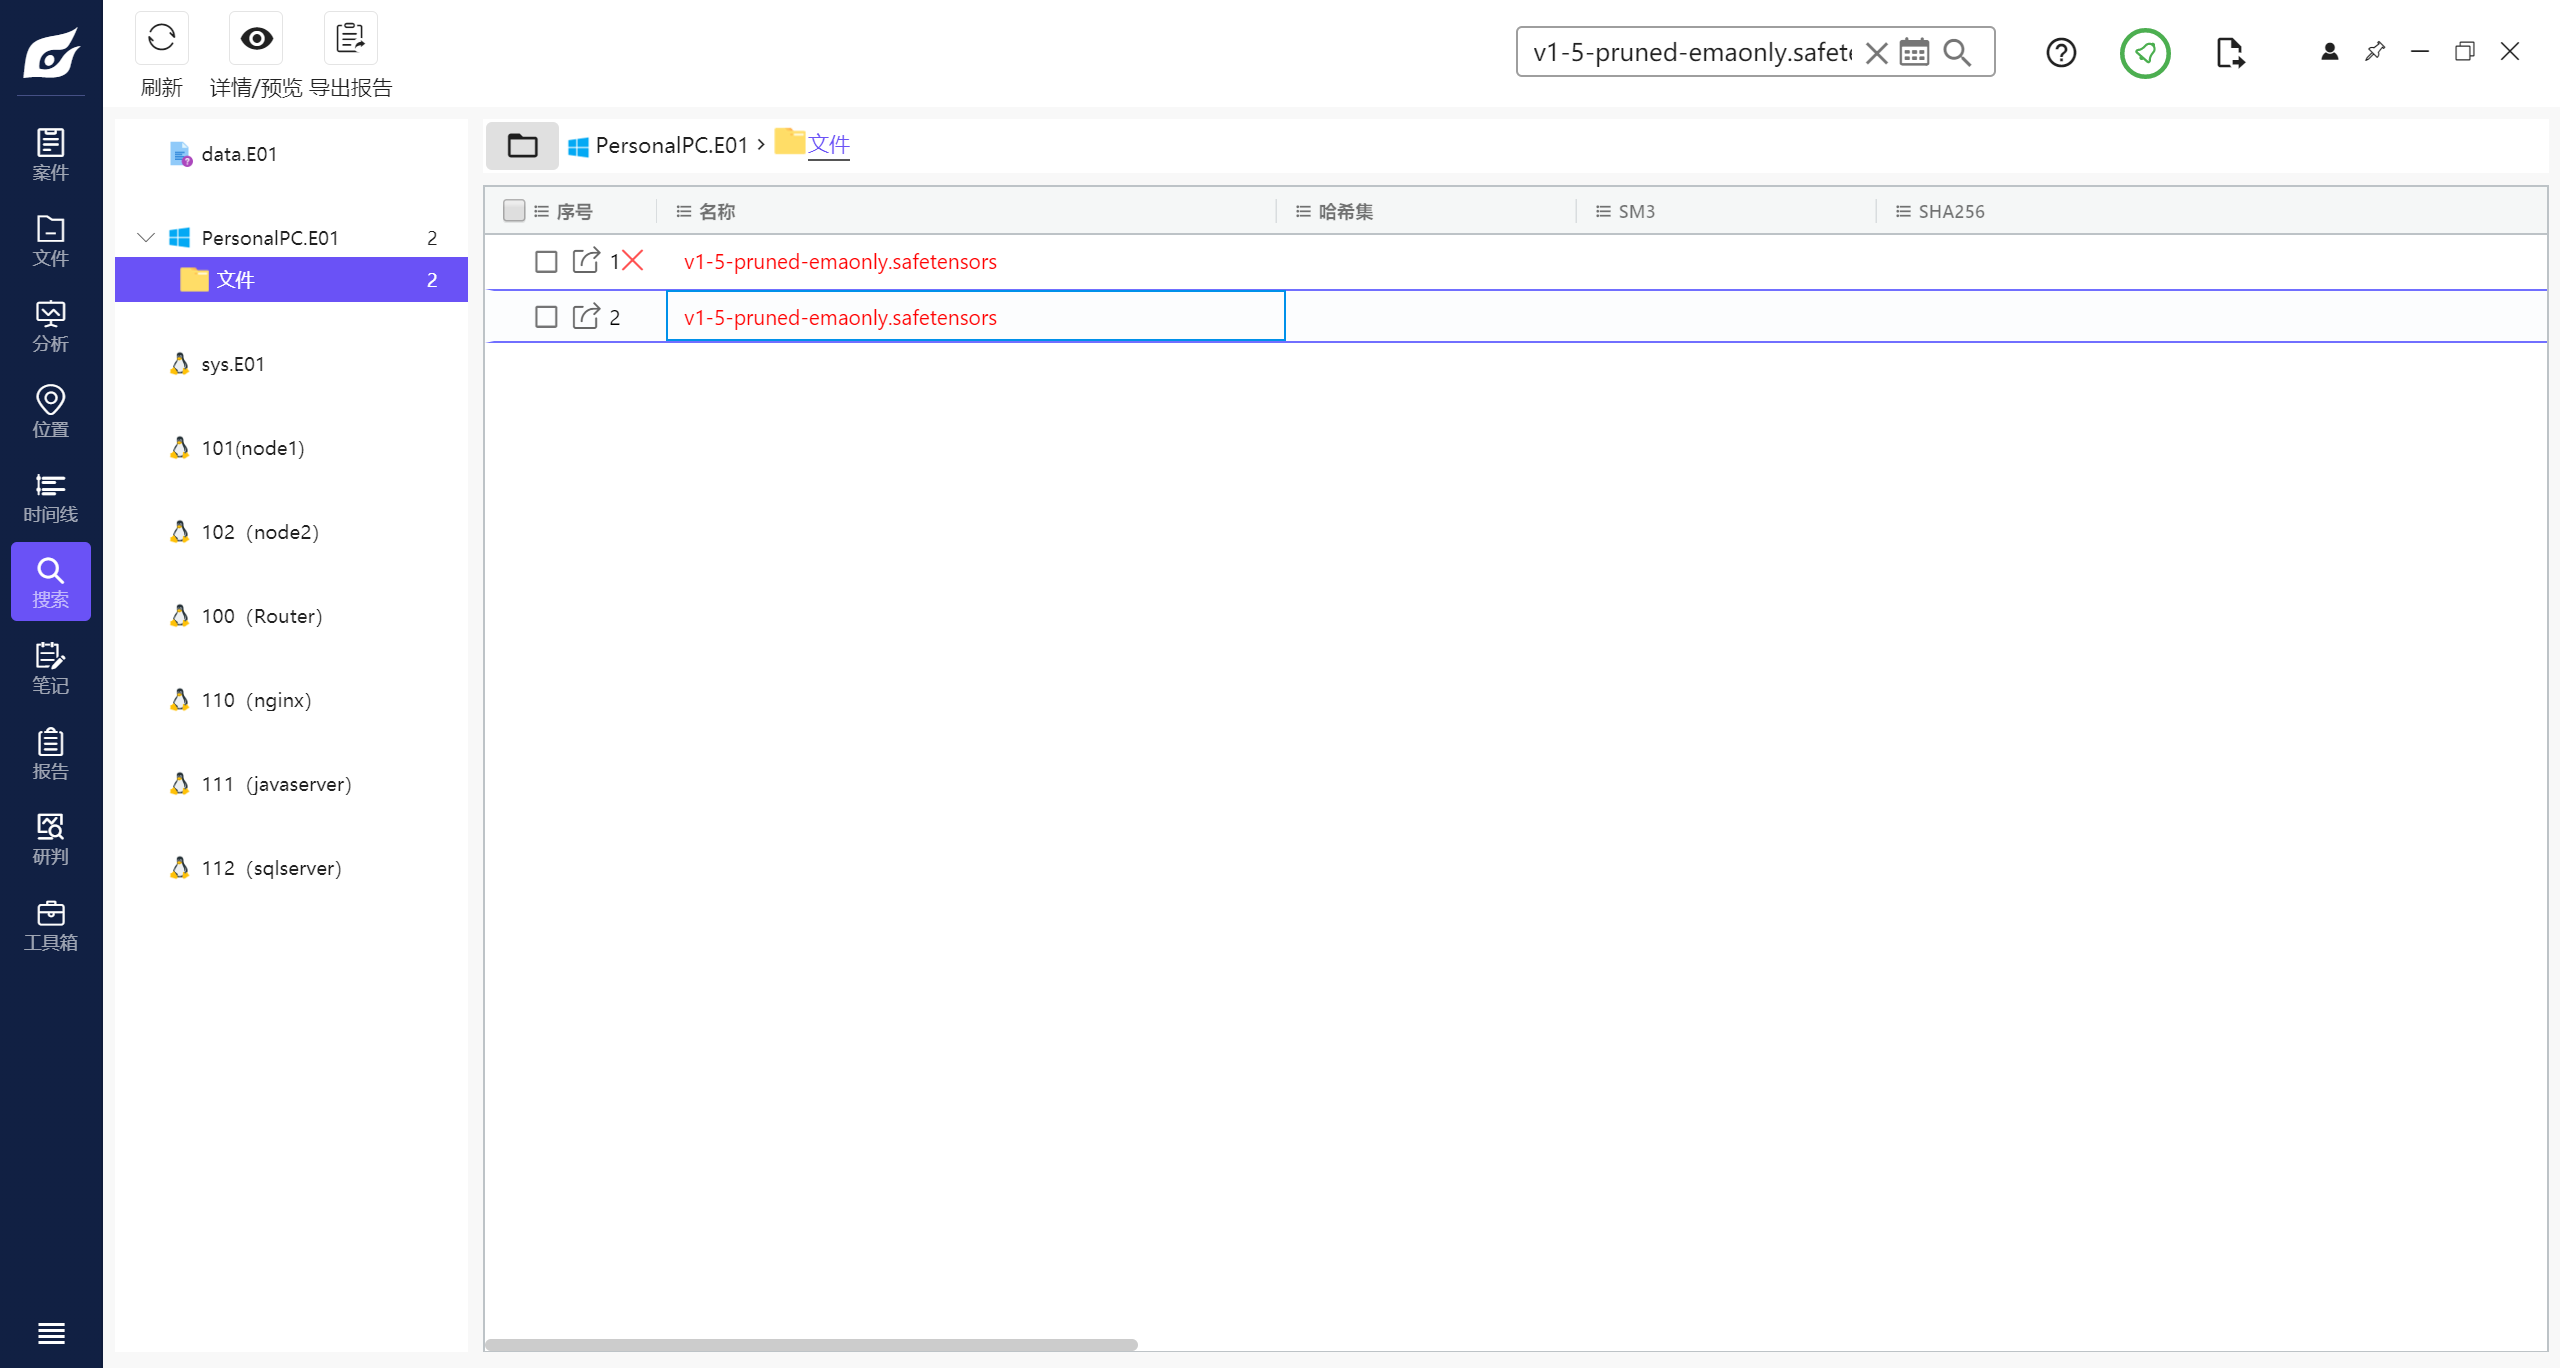
Task: Open SHA256 column header menu
Action: pos(1903,211)
